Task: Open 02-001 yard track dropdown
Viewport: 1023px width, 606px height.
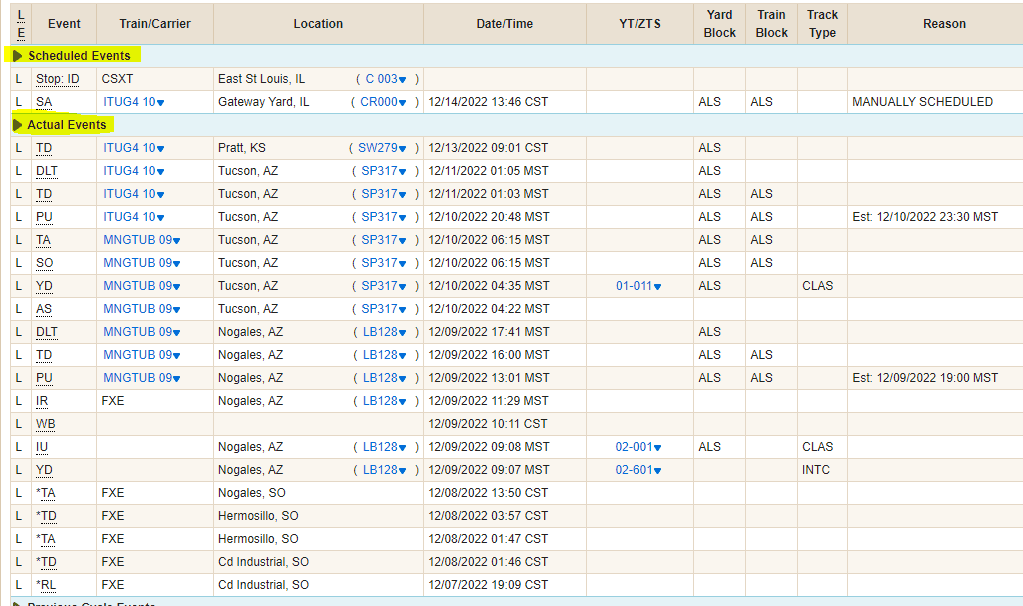Action: pos(638,447)
